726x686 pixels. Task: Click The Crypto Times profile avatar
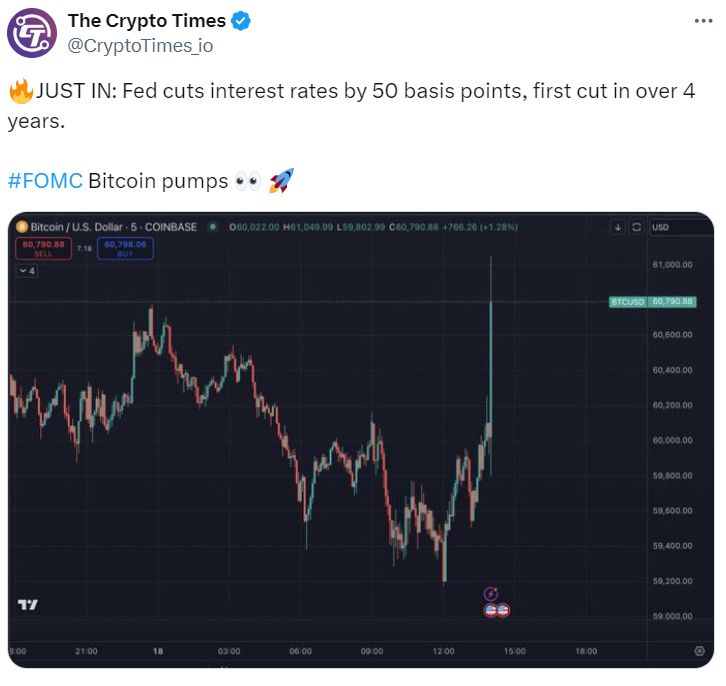pos(32,33)
